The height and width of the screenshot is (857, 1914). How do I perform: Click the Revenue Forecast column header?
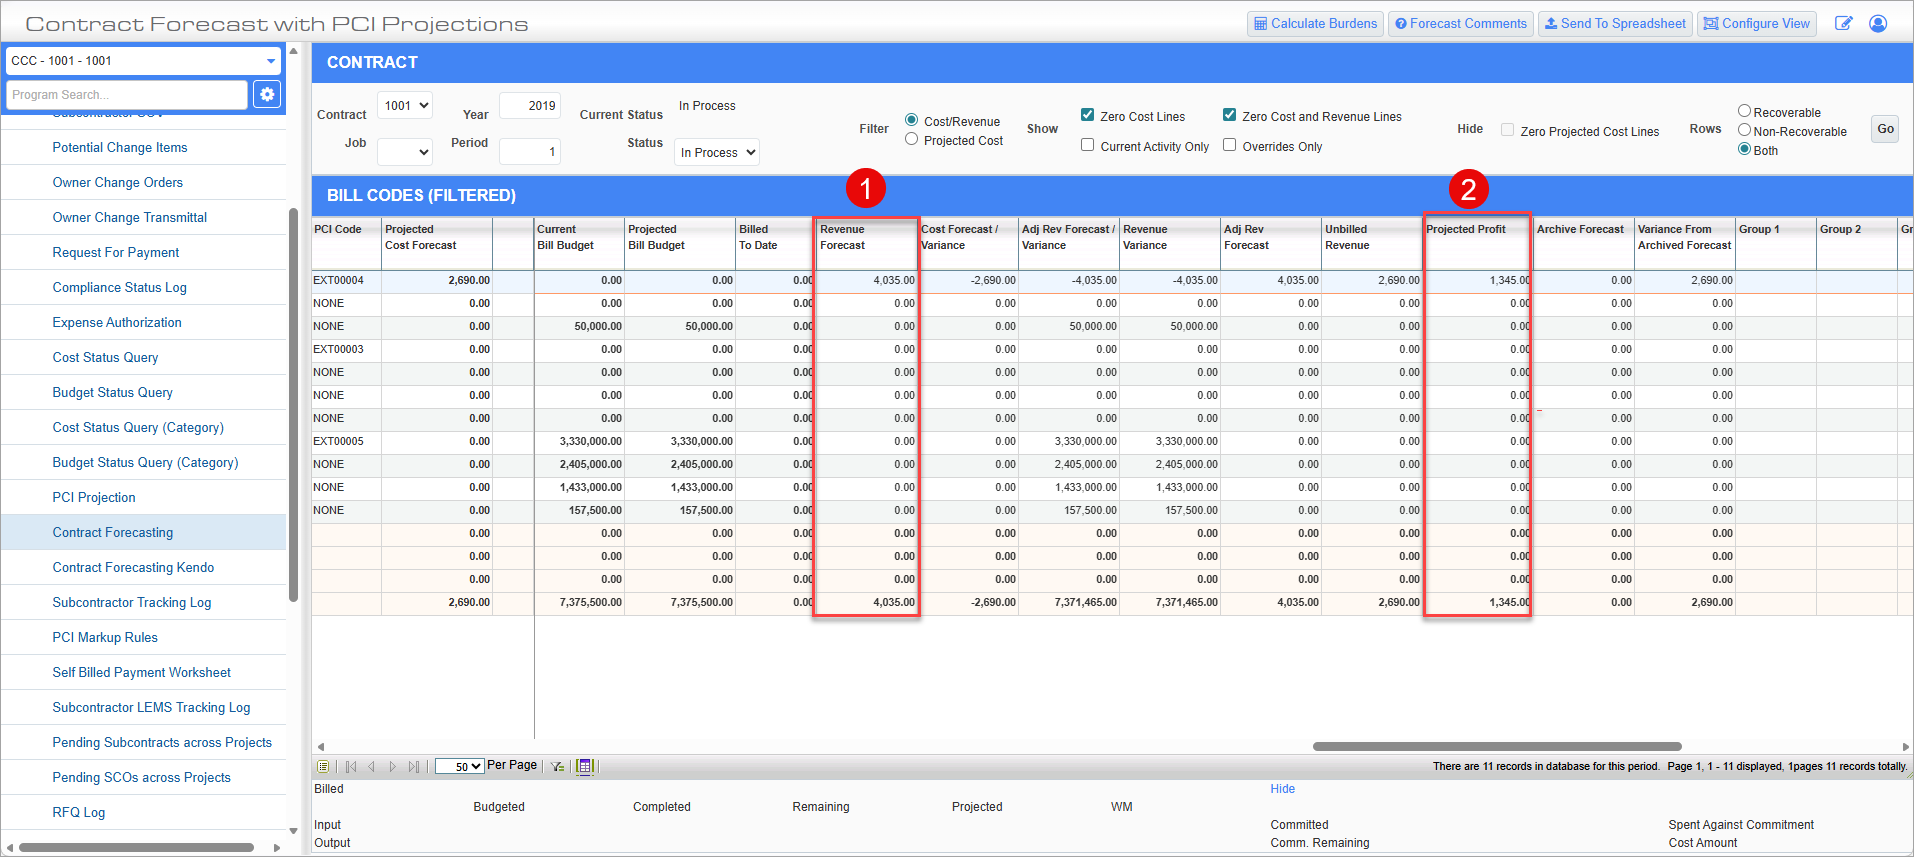866,243
